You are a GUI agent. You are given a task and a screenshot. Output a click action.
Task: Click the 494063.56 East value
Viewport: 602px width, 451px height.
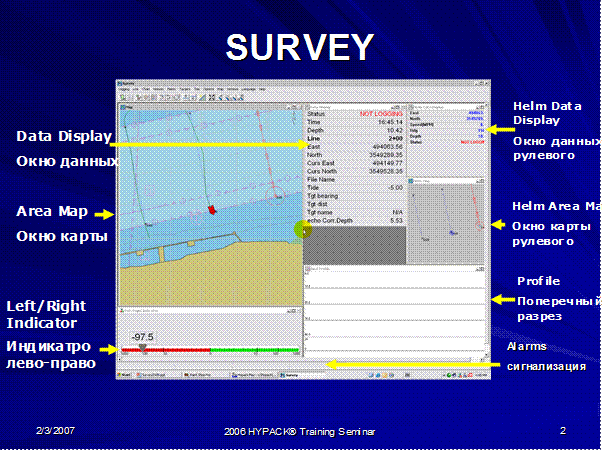point(387,147)
